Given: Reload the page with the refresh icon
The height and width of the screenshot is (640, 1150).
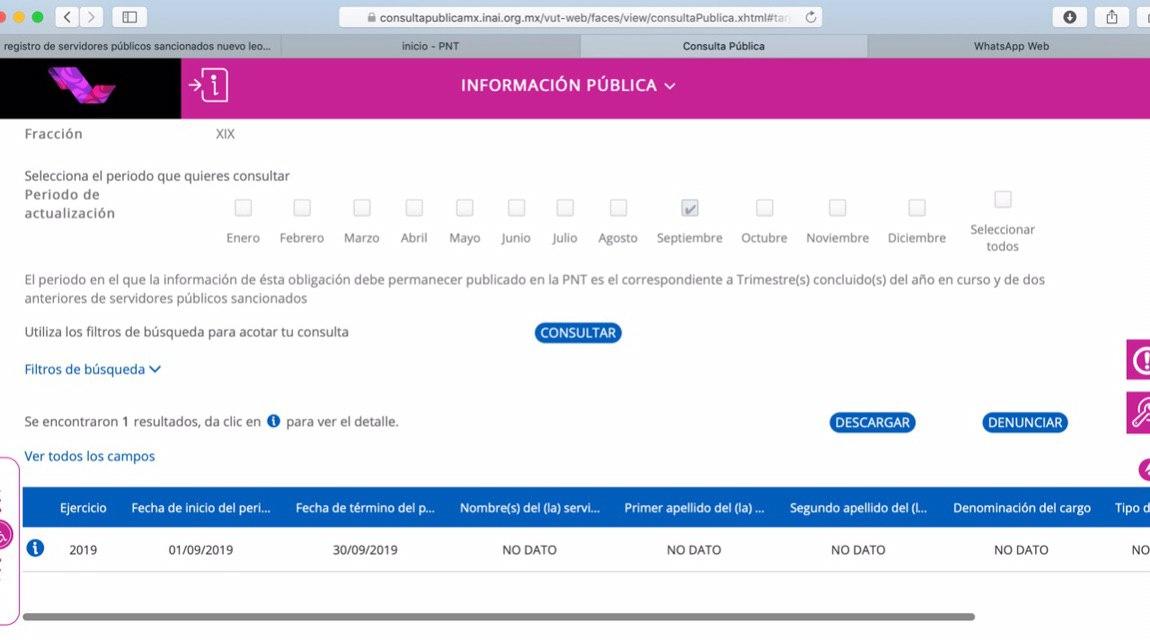Looking at the screenshot, I should coord(810,17).
